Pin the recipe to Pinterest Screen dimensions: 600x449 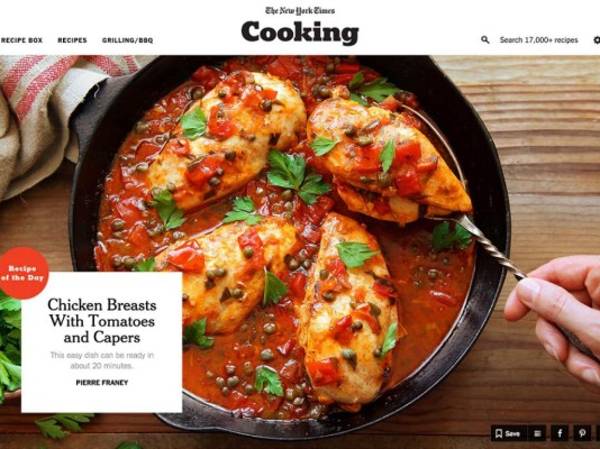click(x=582, y=433)
